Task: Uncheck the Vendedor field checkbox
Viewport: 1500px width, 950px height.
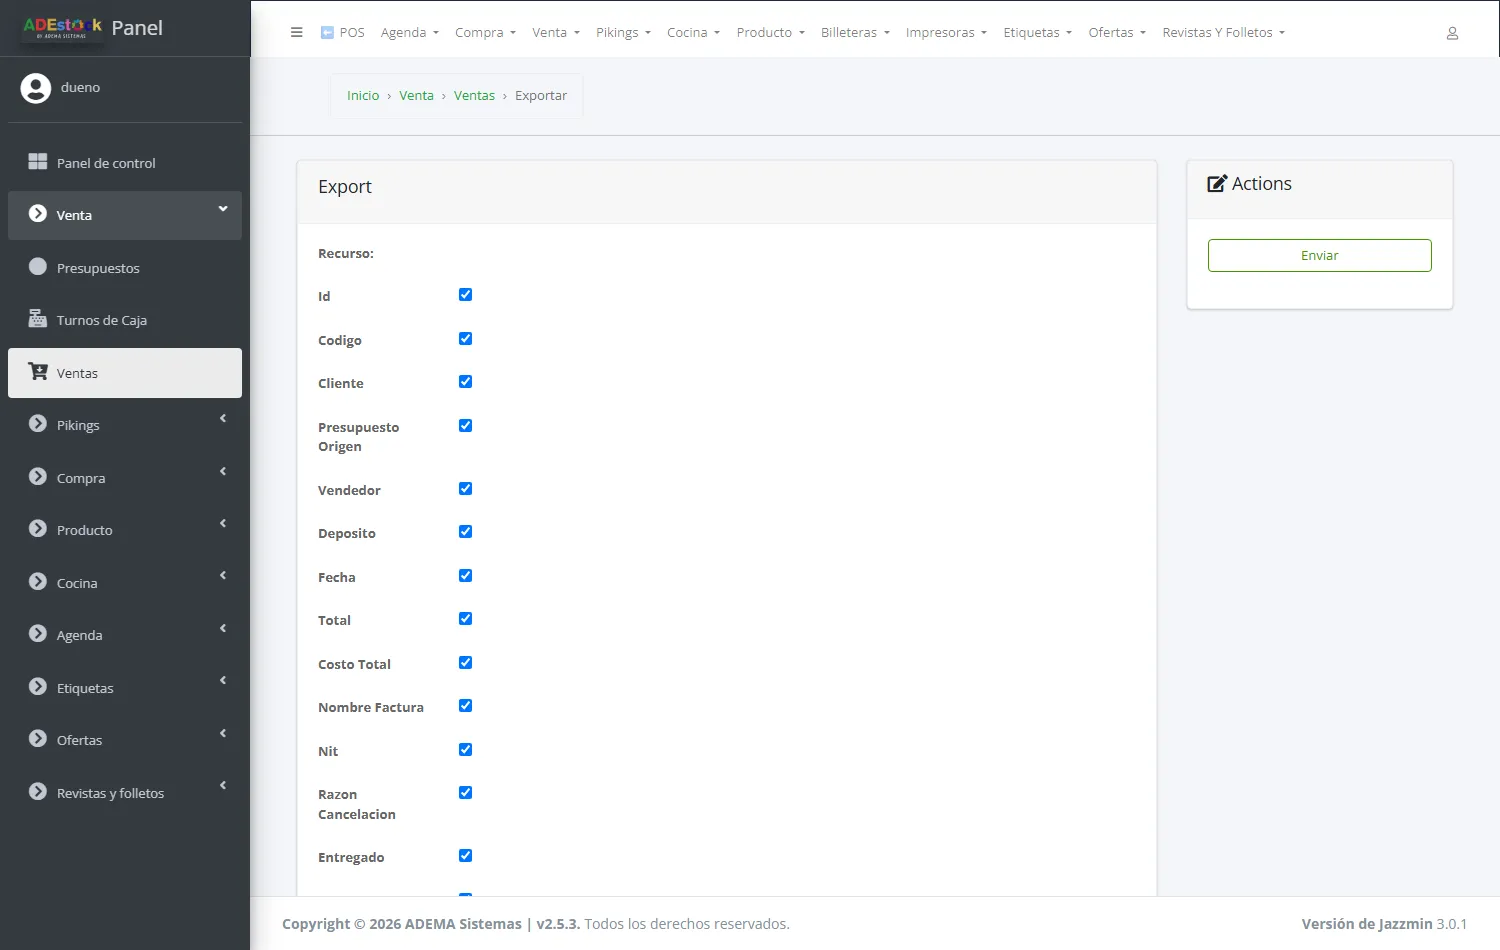Action: click(x=465, y=489)
